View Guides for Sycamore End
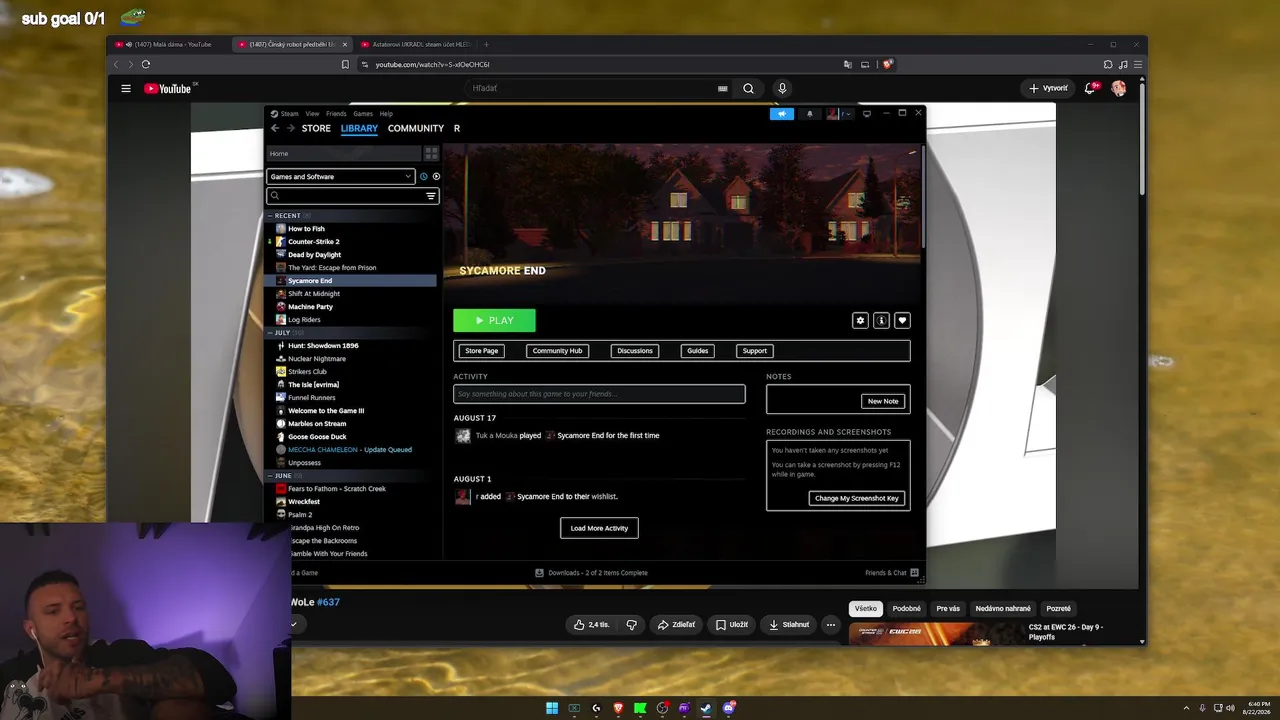 tap(698, 351)
